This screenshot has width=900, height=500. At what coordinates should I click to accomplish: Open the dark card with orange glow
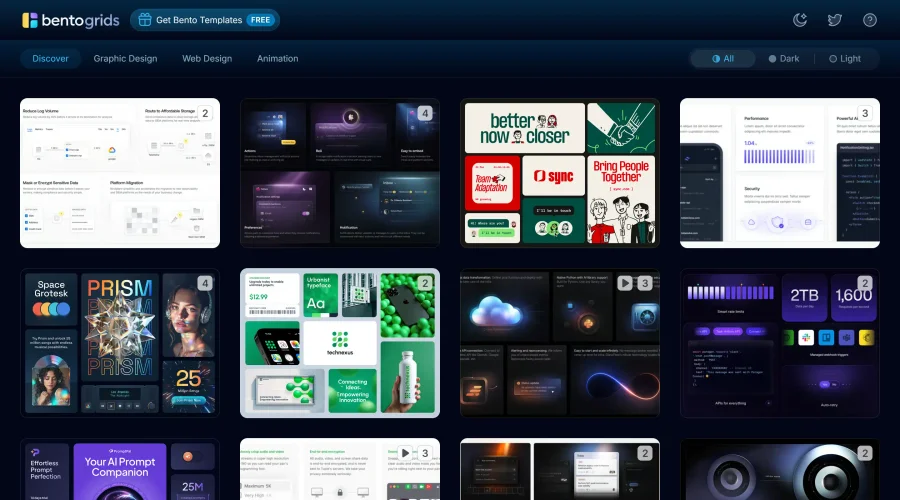pyautogui.click(x=560, y=469)
